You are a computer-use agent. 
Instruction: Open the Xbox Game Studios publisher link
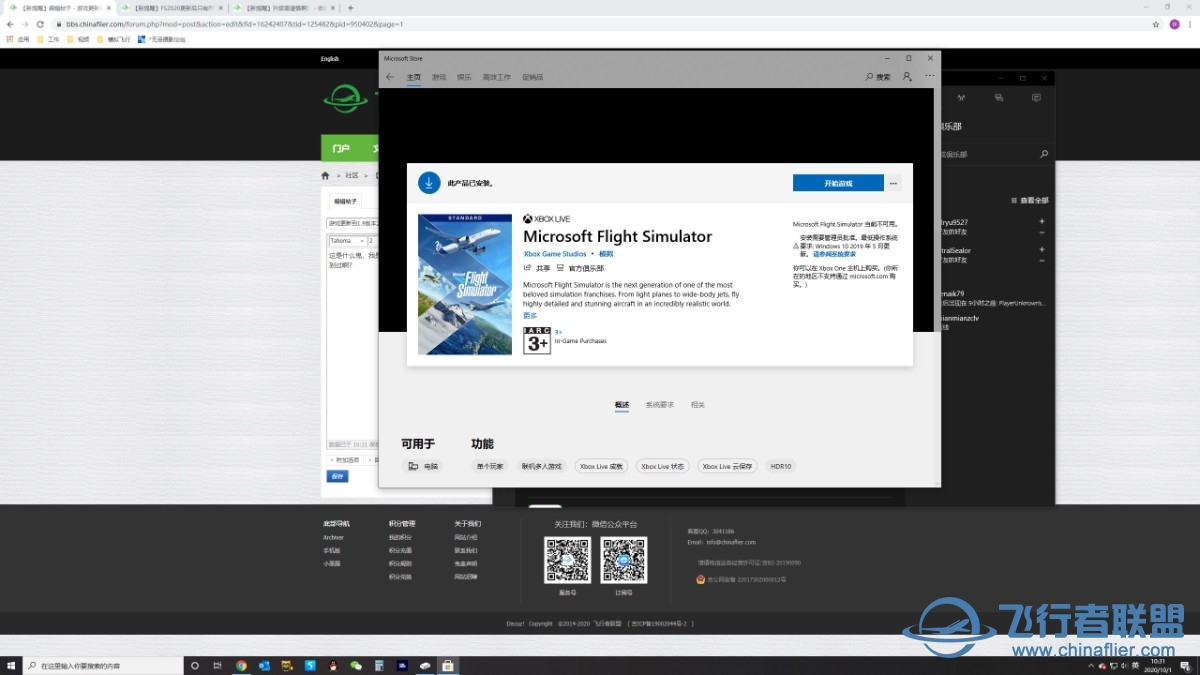pyautogui.click(x=555, y=254)
